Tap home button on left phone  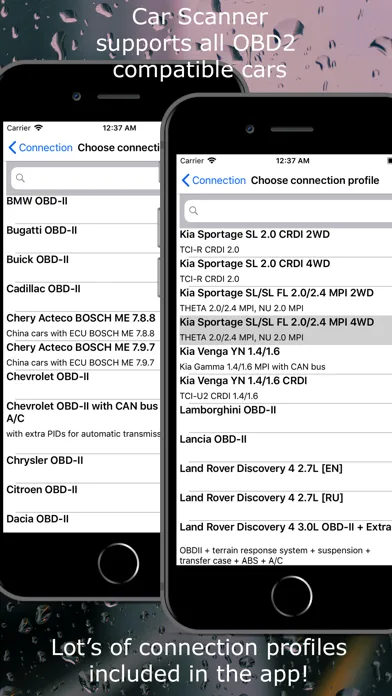pyautogui.click(x=119, y=564)
